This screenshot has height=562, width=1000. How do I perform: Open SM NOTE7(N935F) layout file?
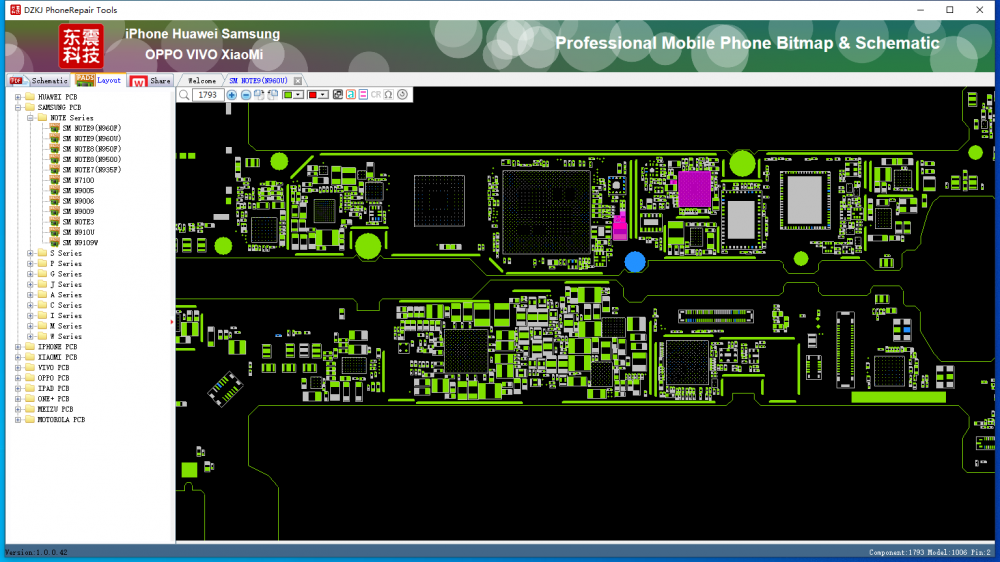91,170
